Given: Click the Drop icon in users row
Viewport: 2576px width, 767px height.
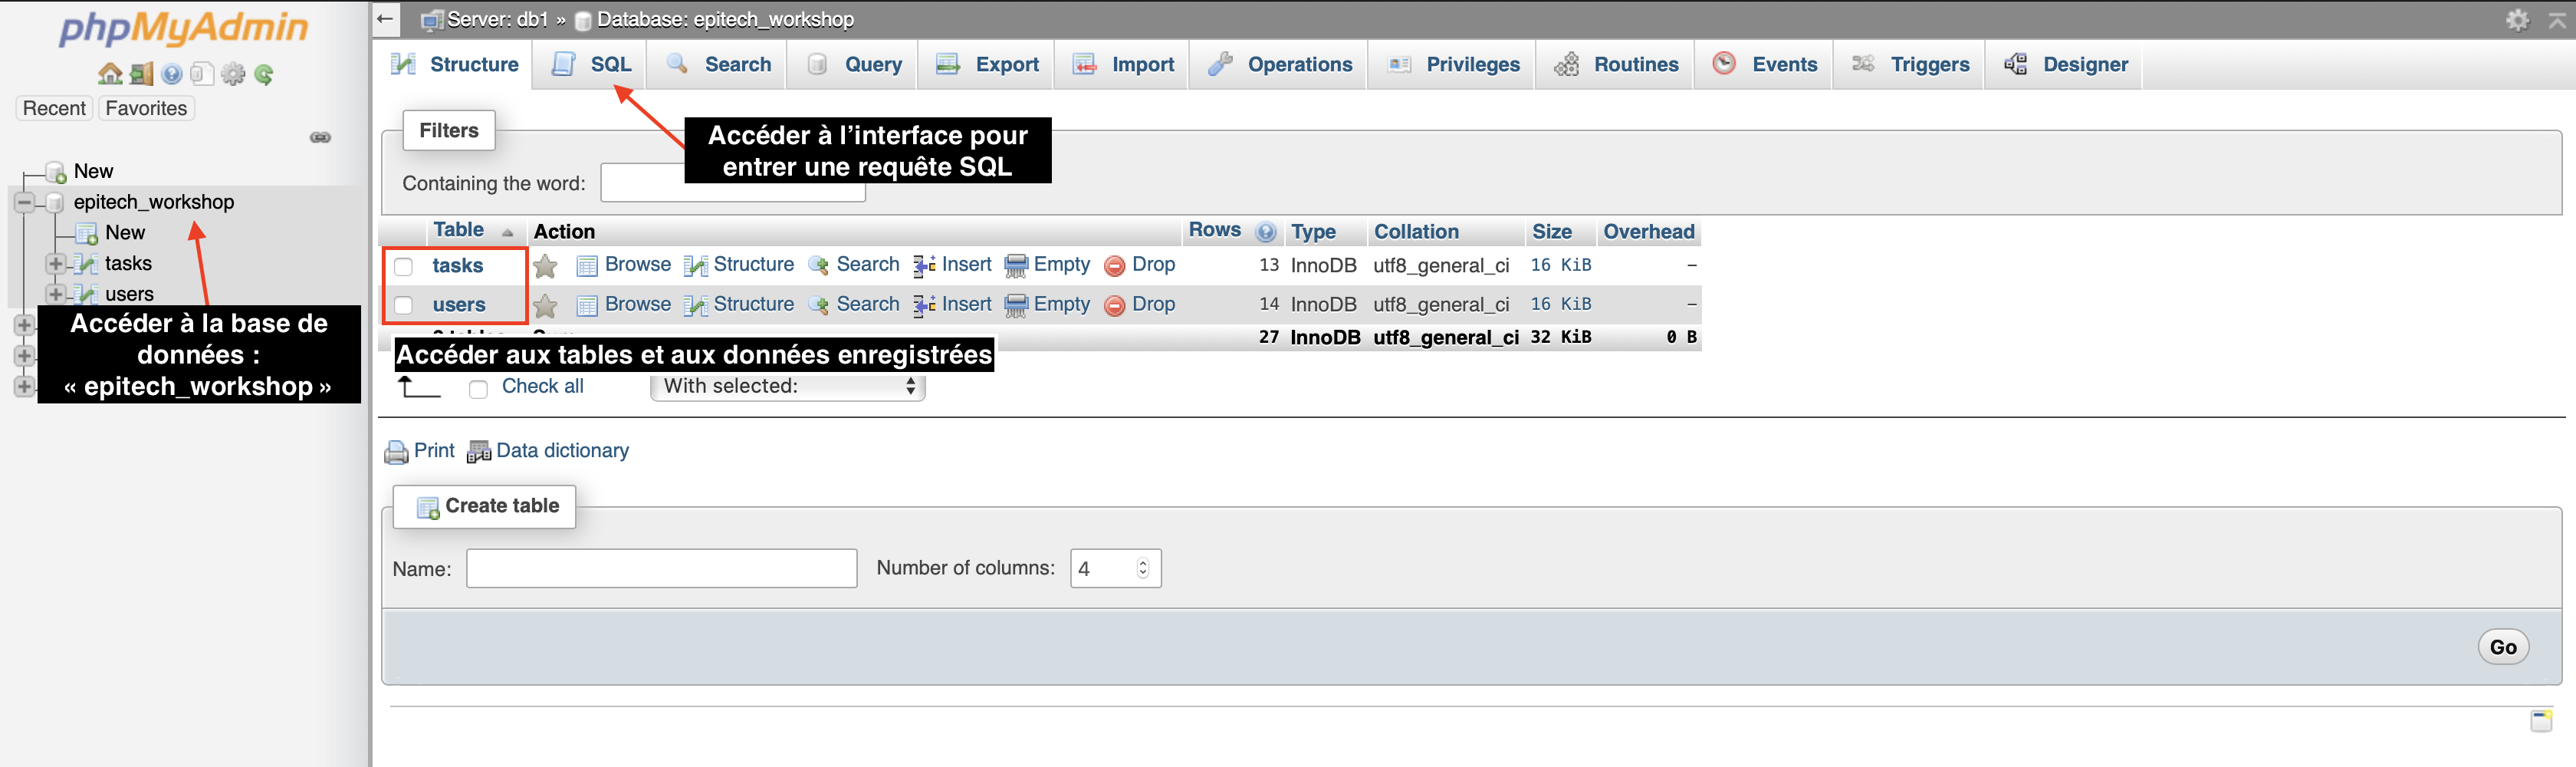Looking at the screenshot, I should pos(1114,305).
